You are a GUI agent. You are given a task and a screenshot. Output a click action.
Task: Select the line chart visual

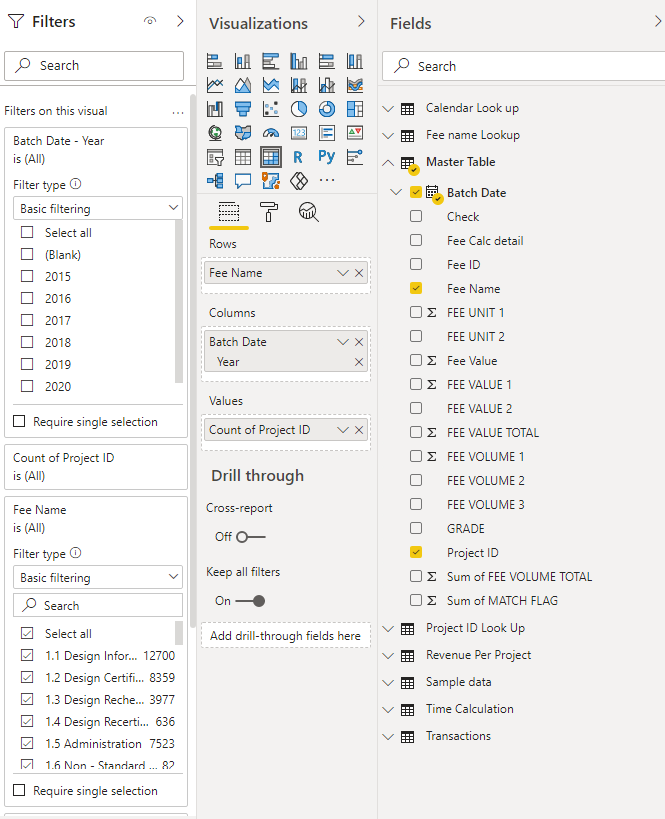(x=215, y=85)
